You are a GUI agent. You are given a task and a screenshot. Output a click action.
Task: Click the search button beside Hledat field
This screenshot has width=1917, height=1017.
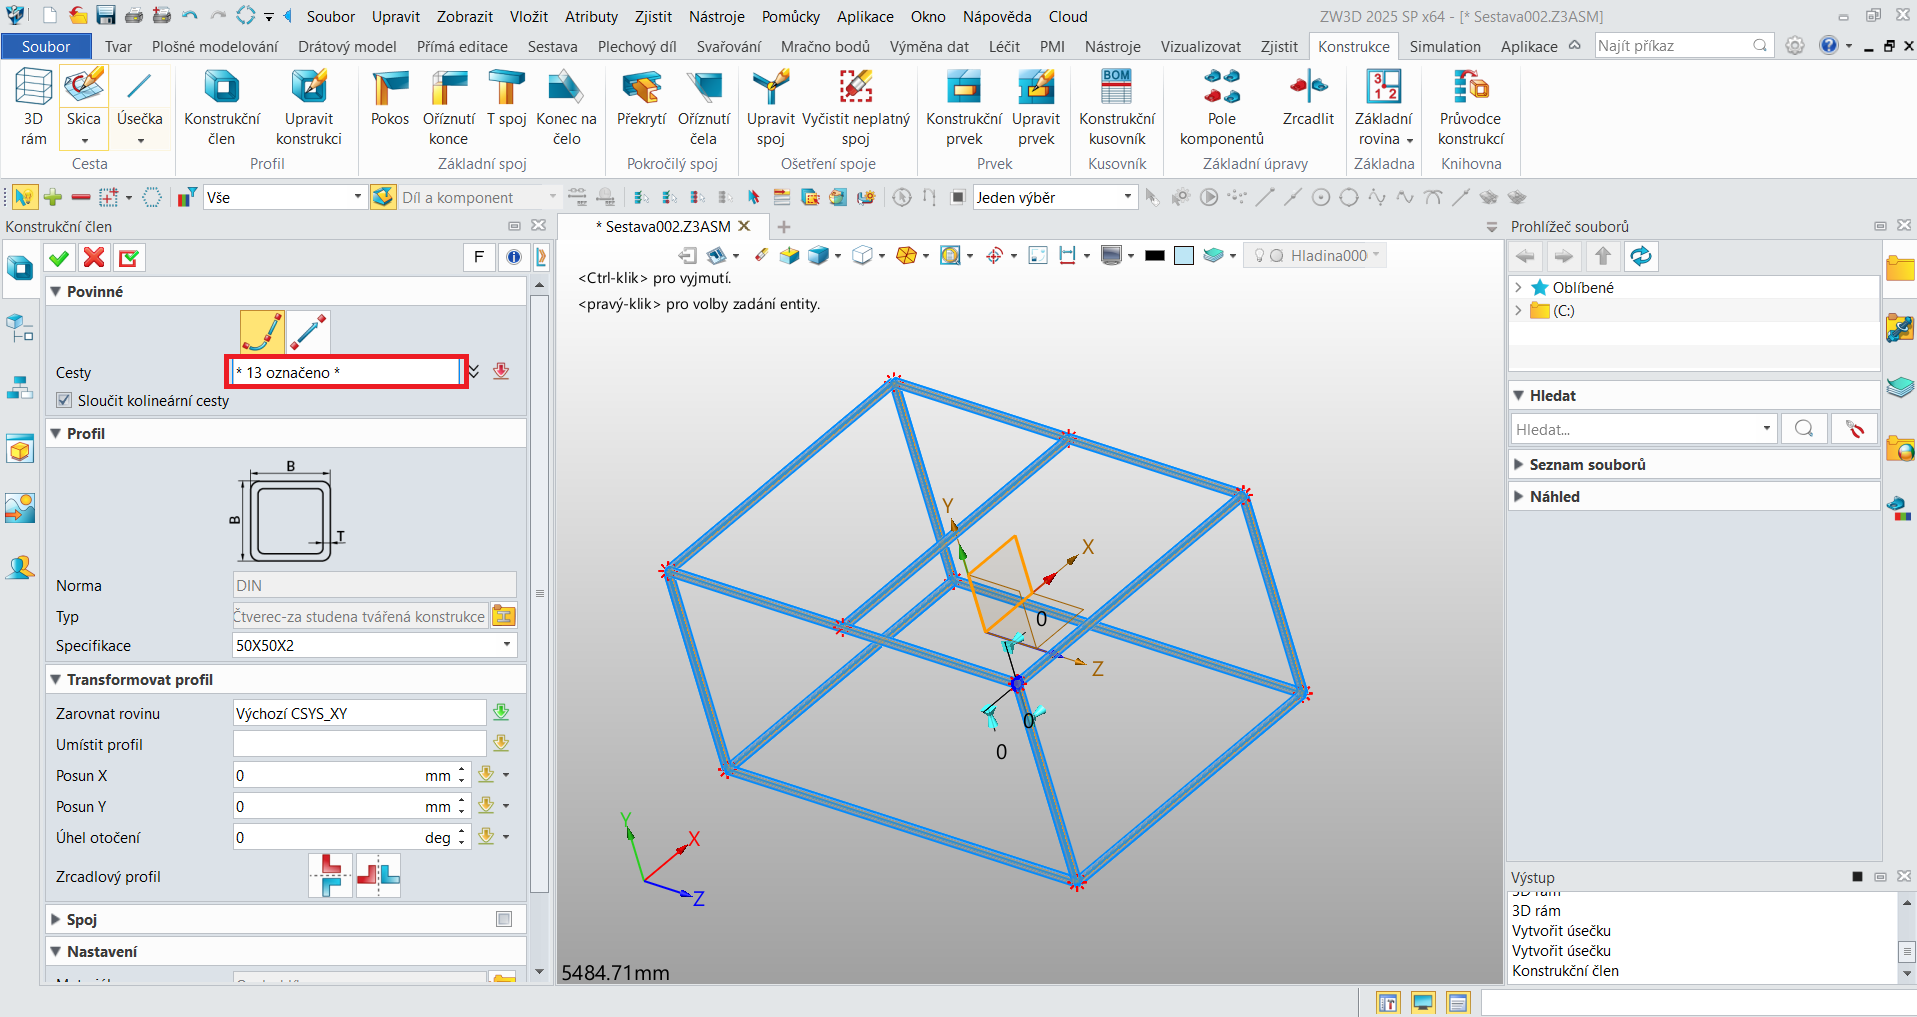click(x=1804, y=428)
